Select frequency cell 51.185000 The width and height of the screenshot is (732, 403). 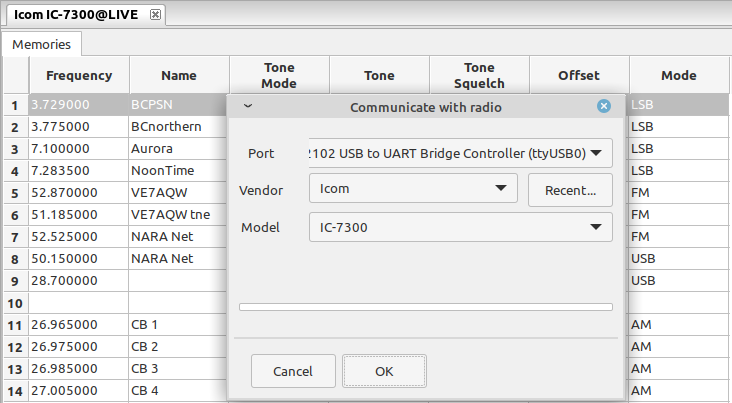coord(78,214)
